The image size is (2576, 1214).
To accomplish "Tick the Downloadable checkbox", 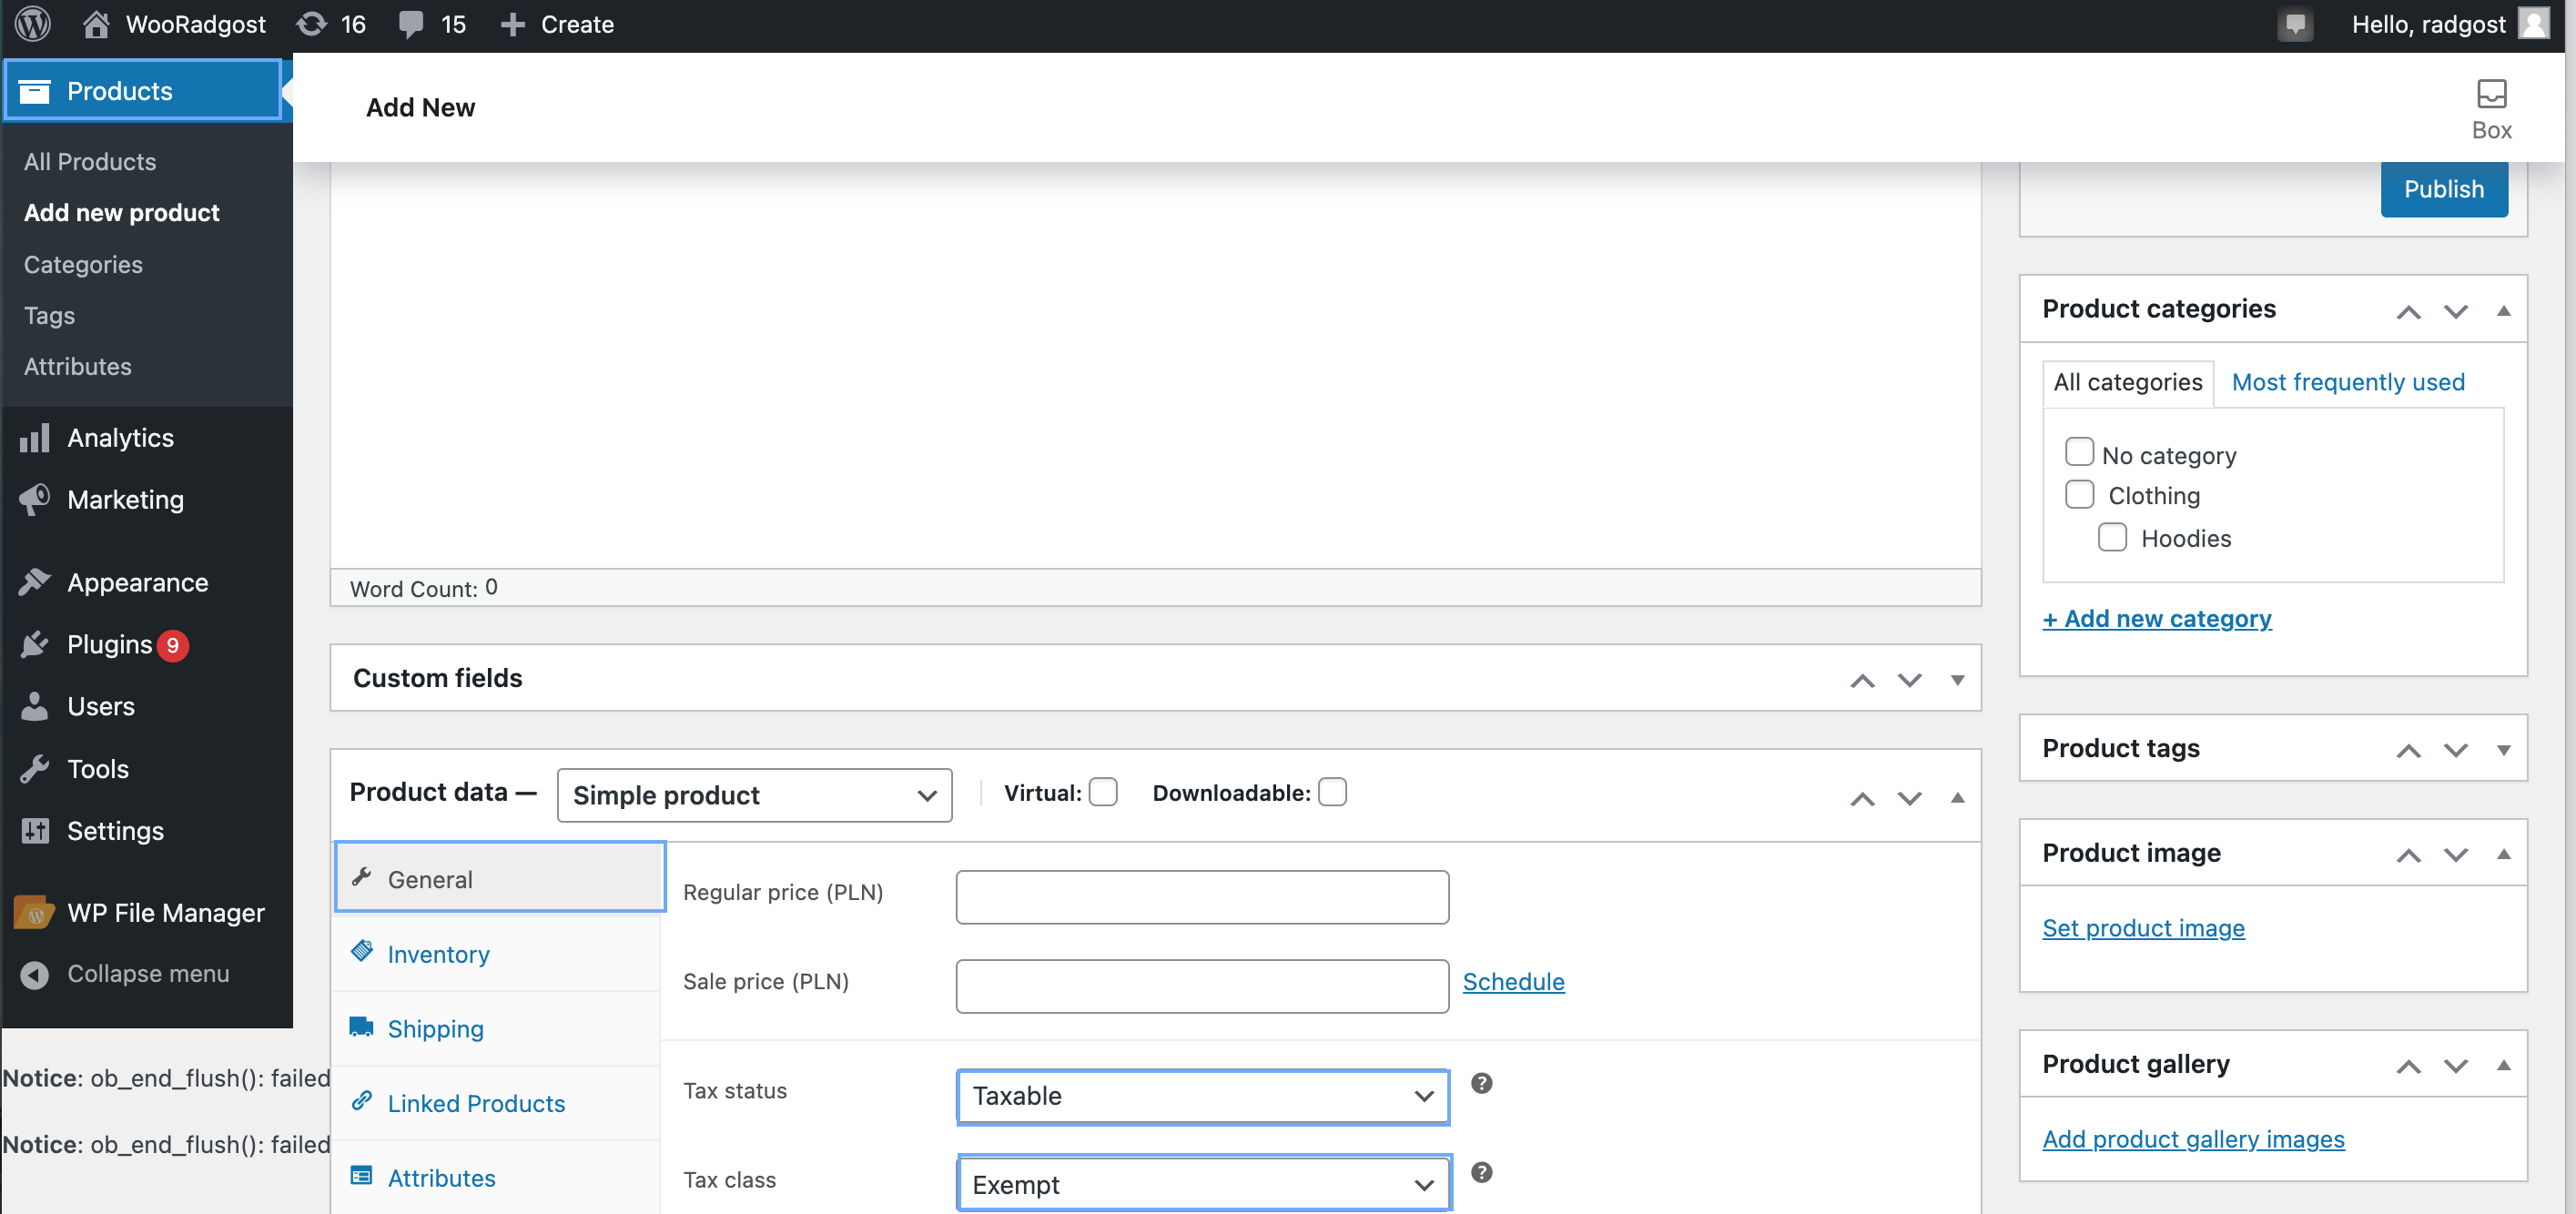I will (1331, 792).
